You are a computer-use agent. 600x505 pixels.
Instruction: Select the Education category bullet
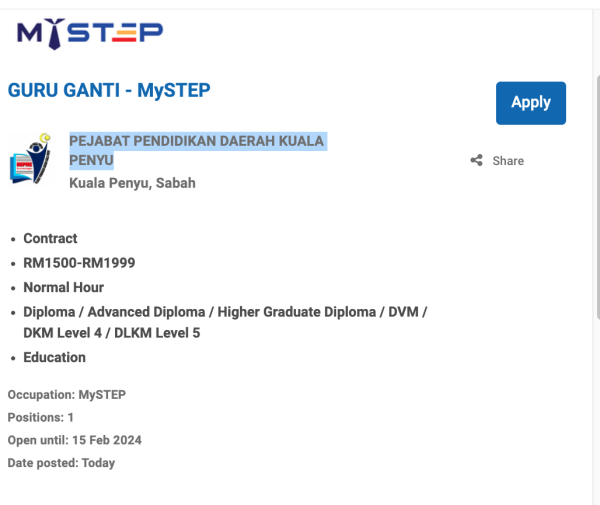54,357
